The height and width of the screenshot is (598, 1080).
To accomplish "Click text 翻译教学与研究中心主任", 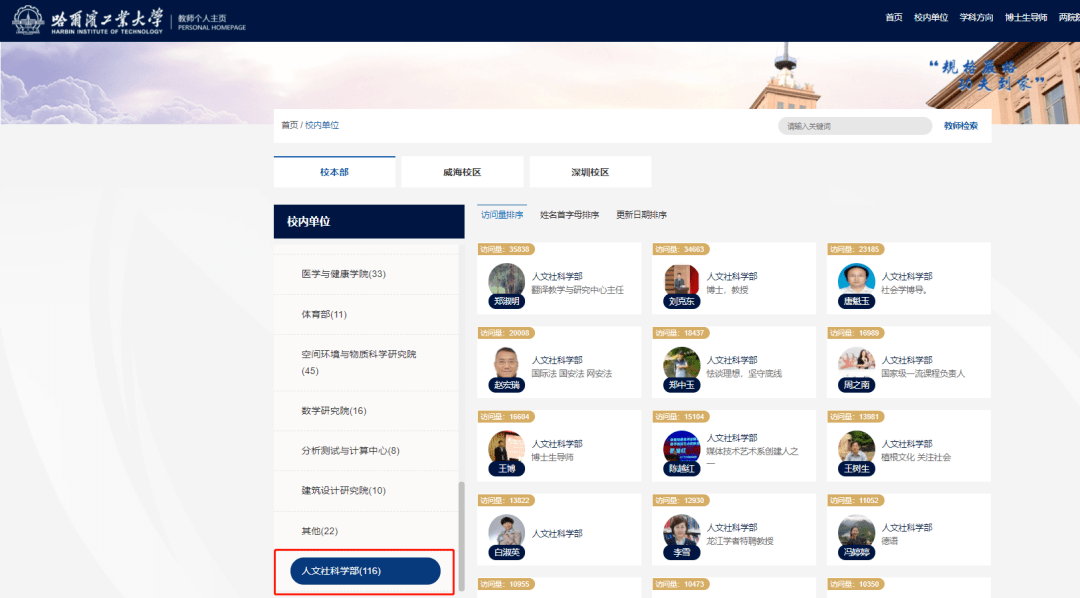I will [x=577, y=290].
